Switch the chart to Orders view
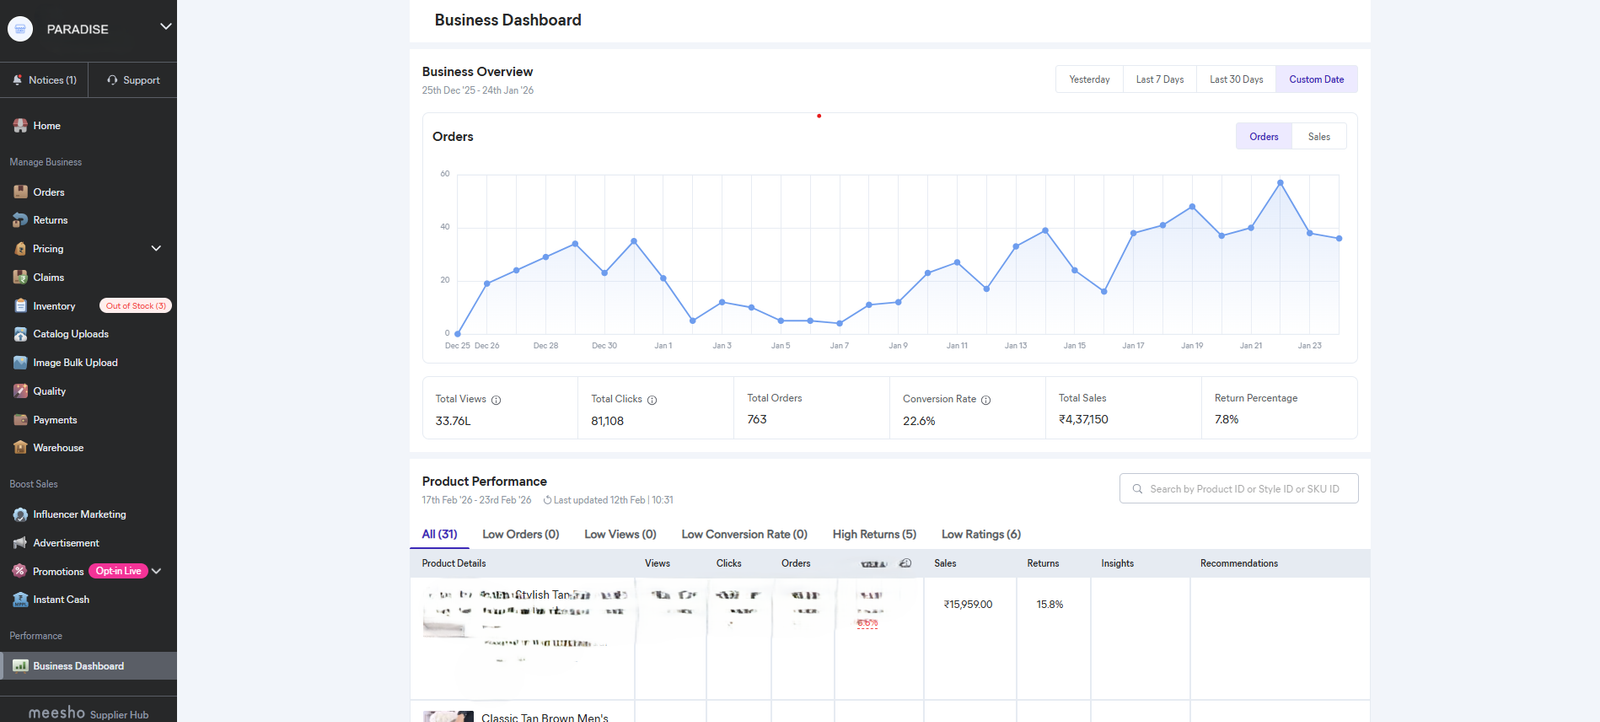 (1264, 137)
